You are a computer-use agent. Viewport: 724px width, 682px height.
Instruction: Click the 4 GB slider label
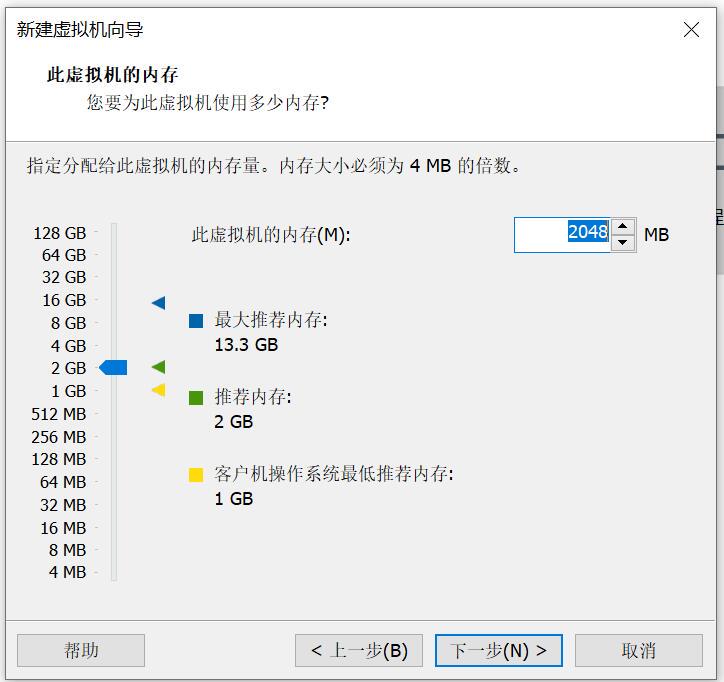pos(68,346)
